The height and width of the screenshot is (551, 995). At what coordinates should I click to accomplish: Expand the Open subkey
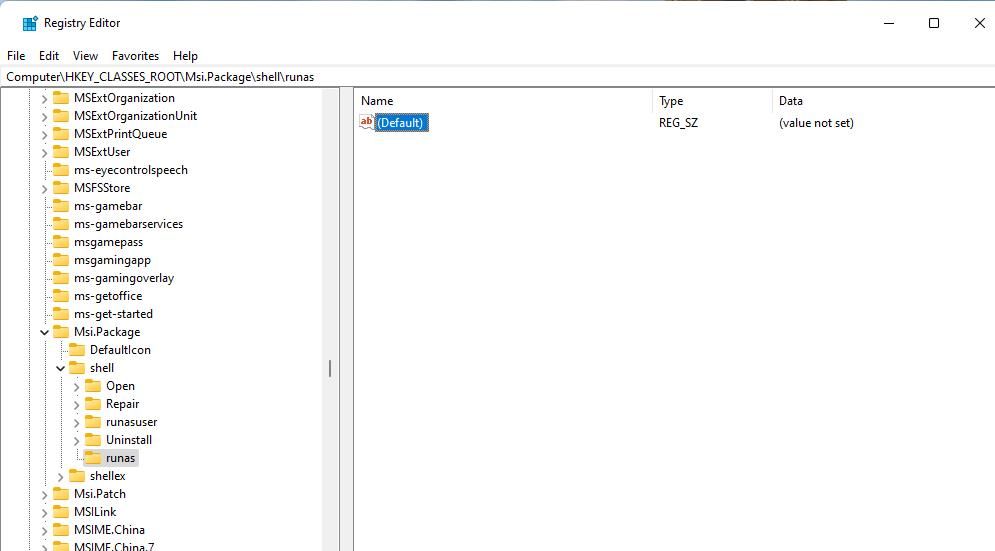coord(76,387)
